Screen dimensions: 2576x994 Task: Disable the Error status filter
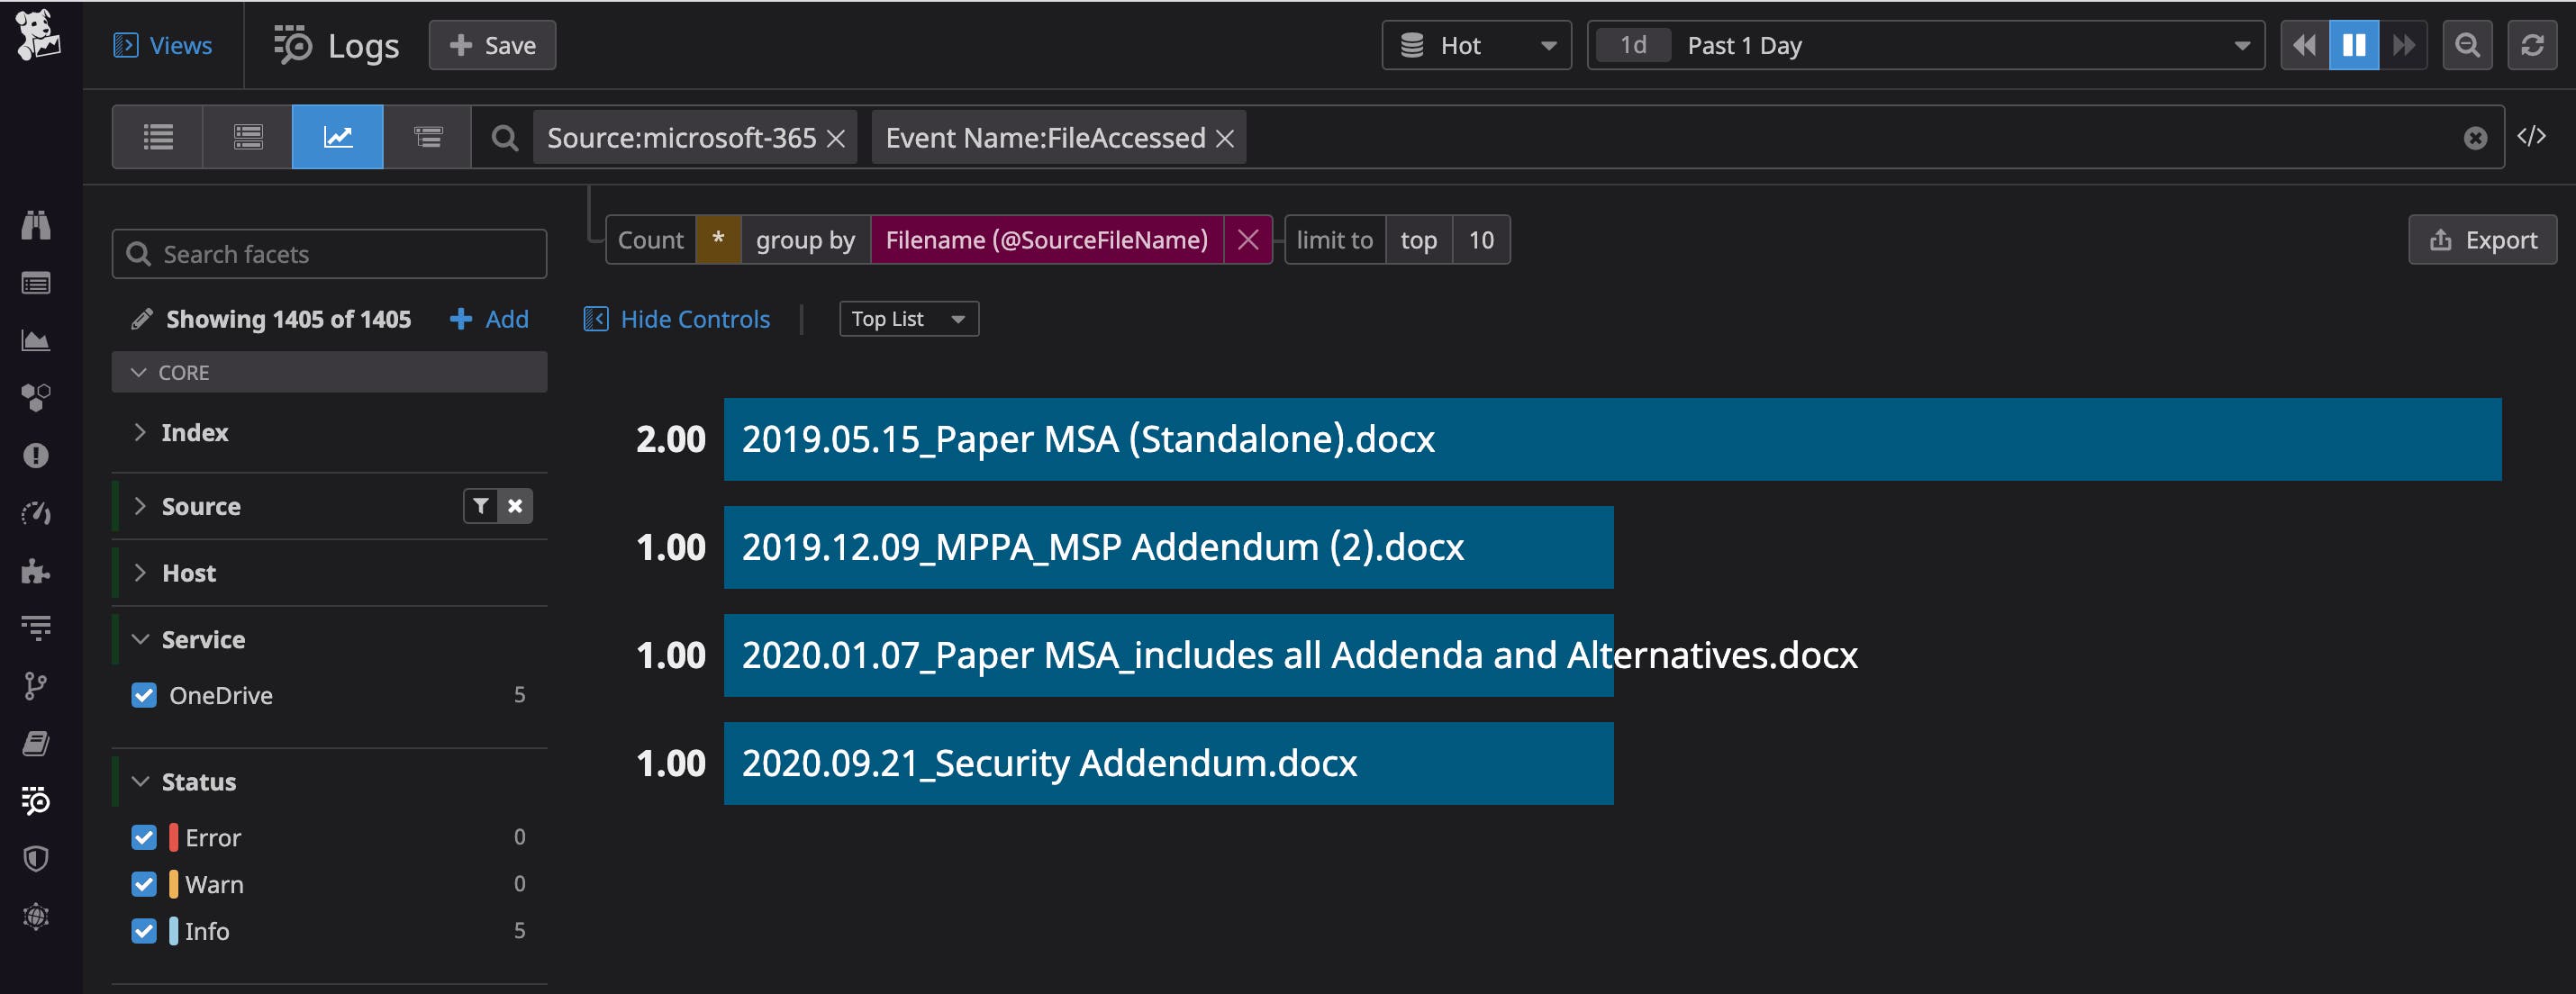coord(144,837)
